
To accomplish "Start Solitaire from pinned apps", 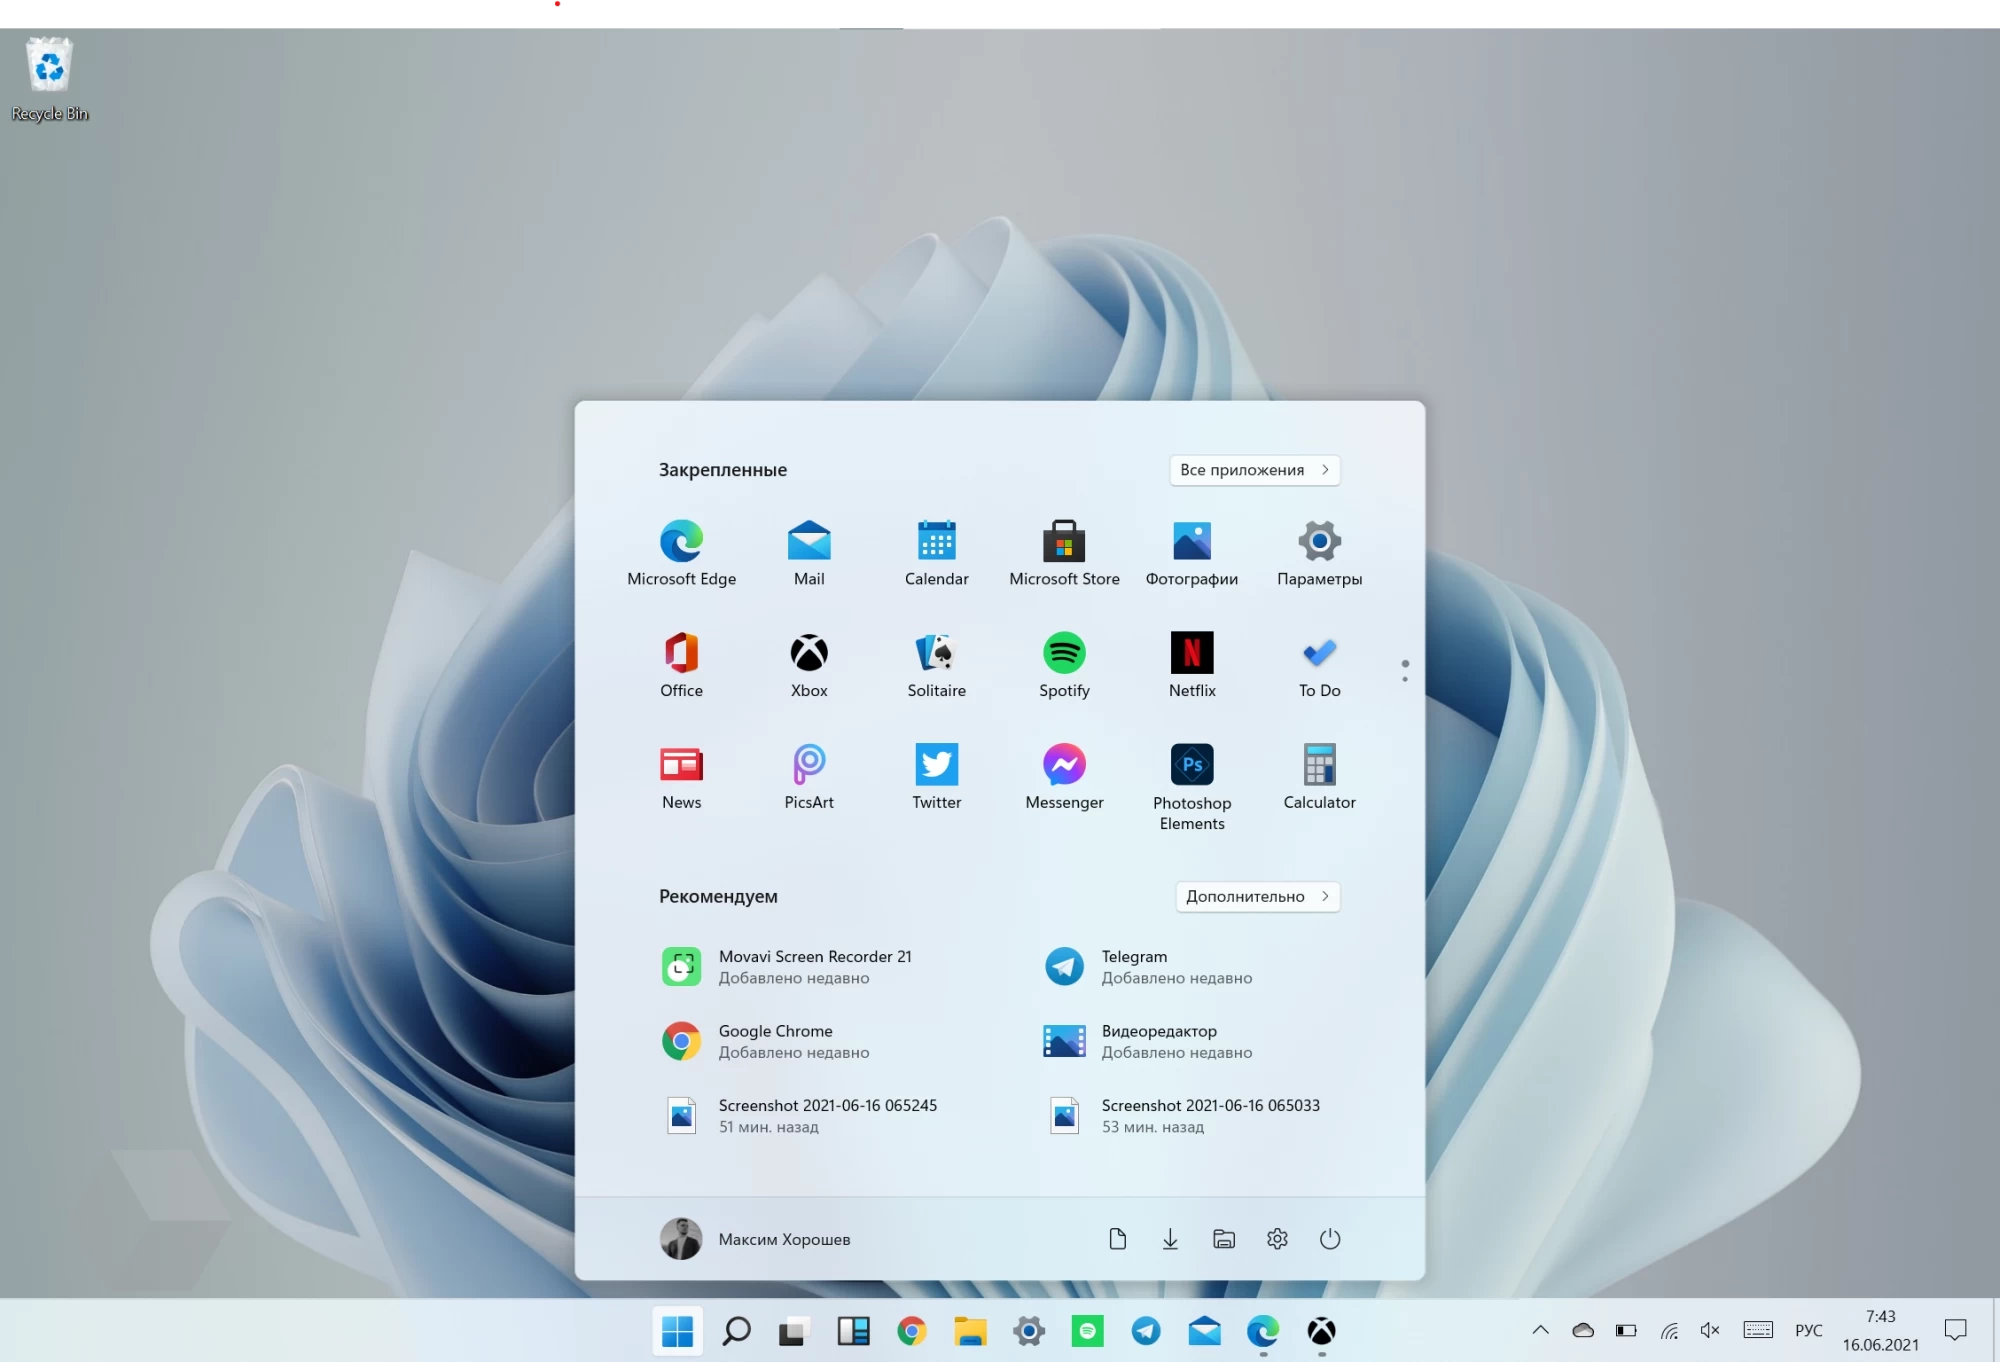I will (936, 665).
